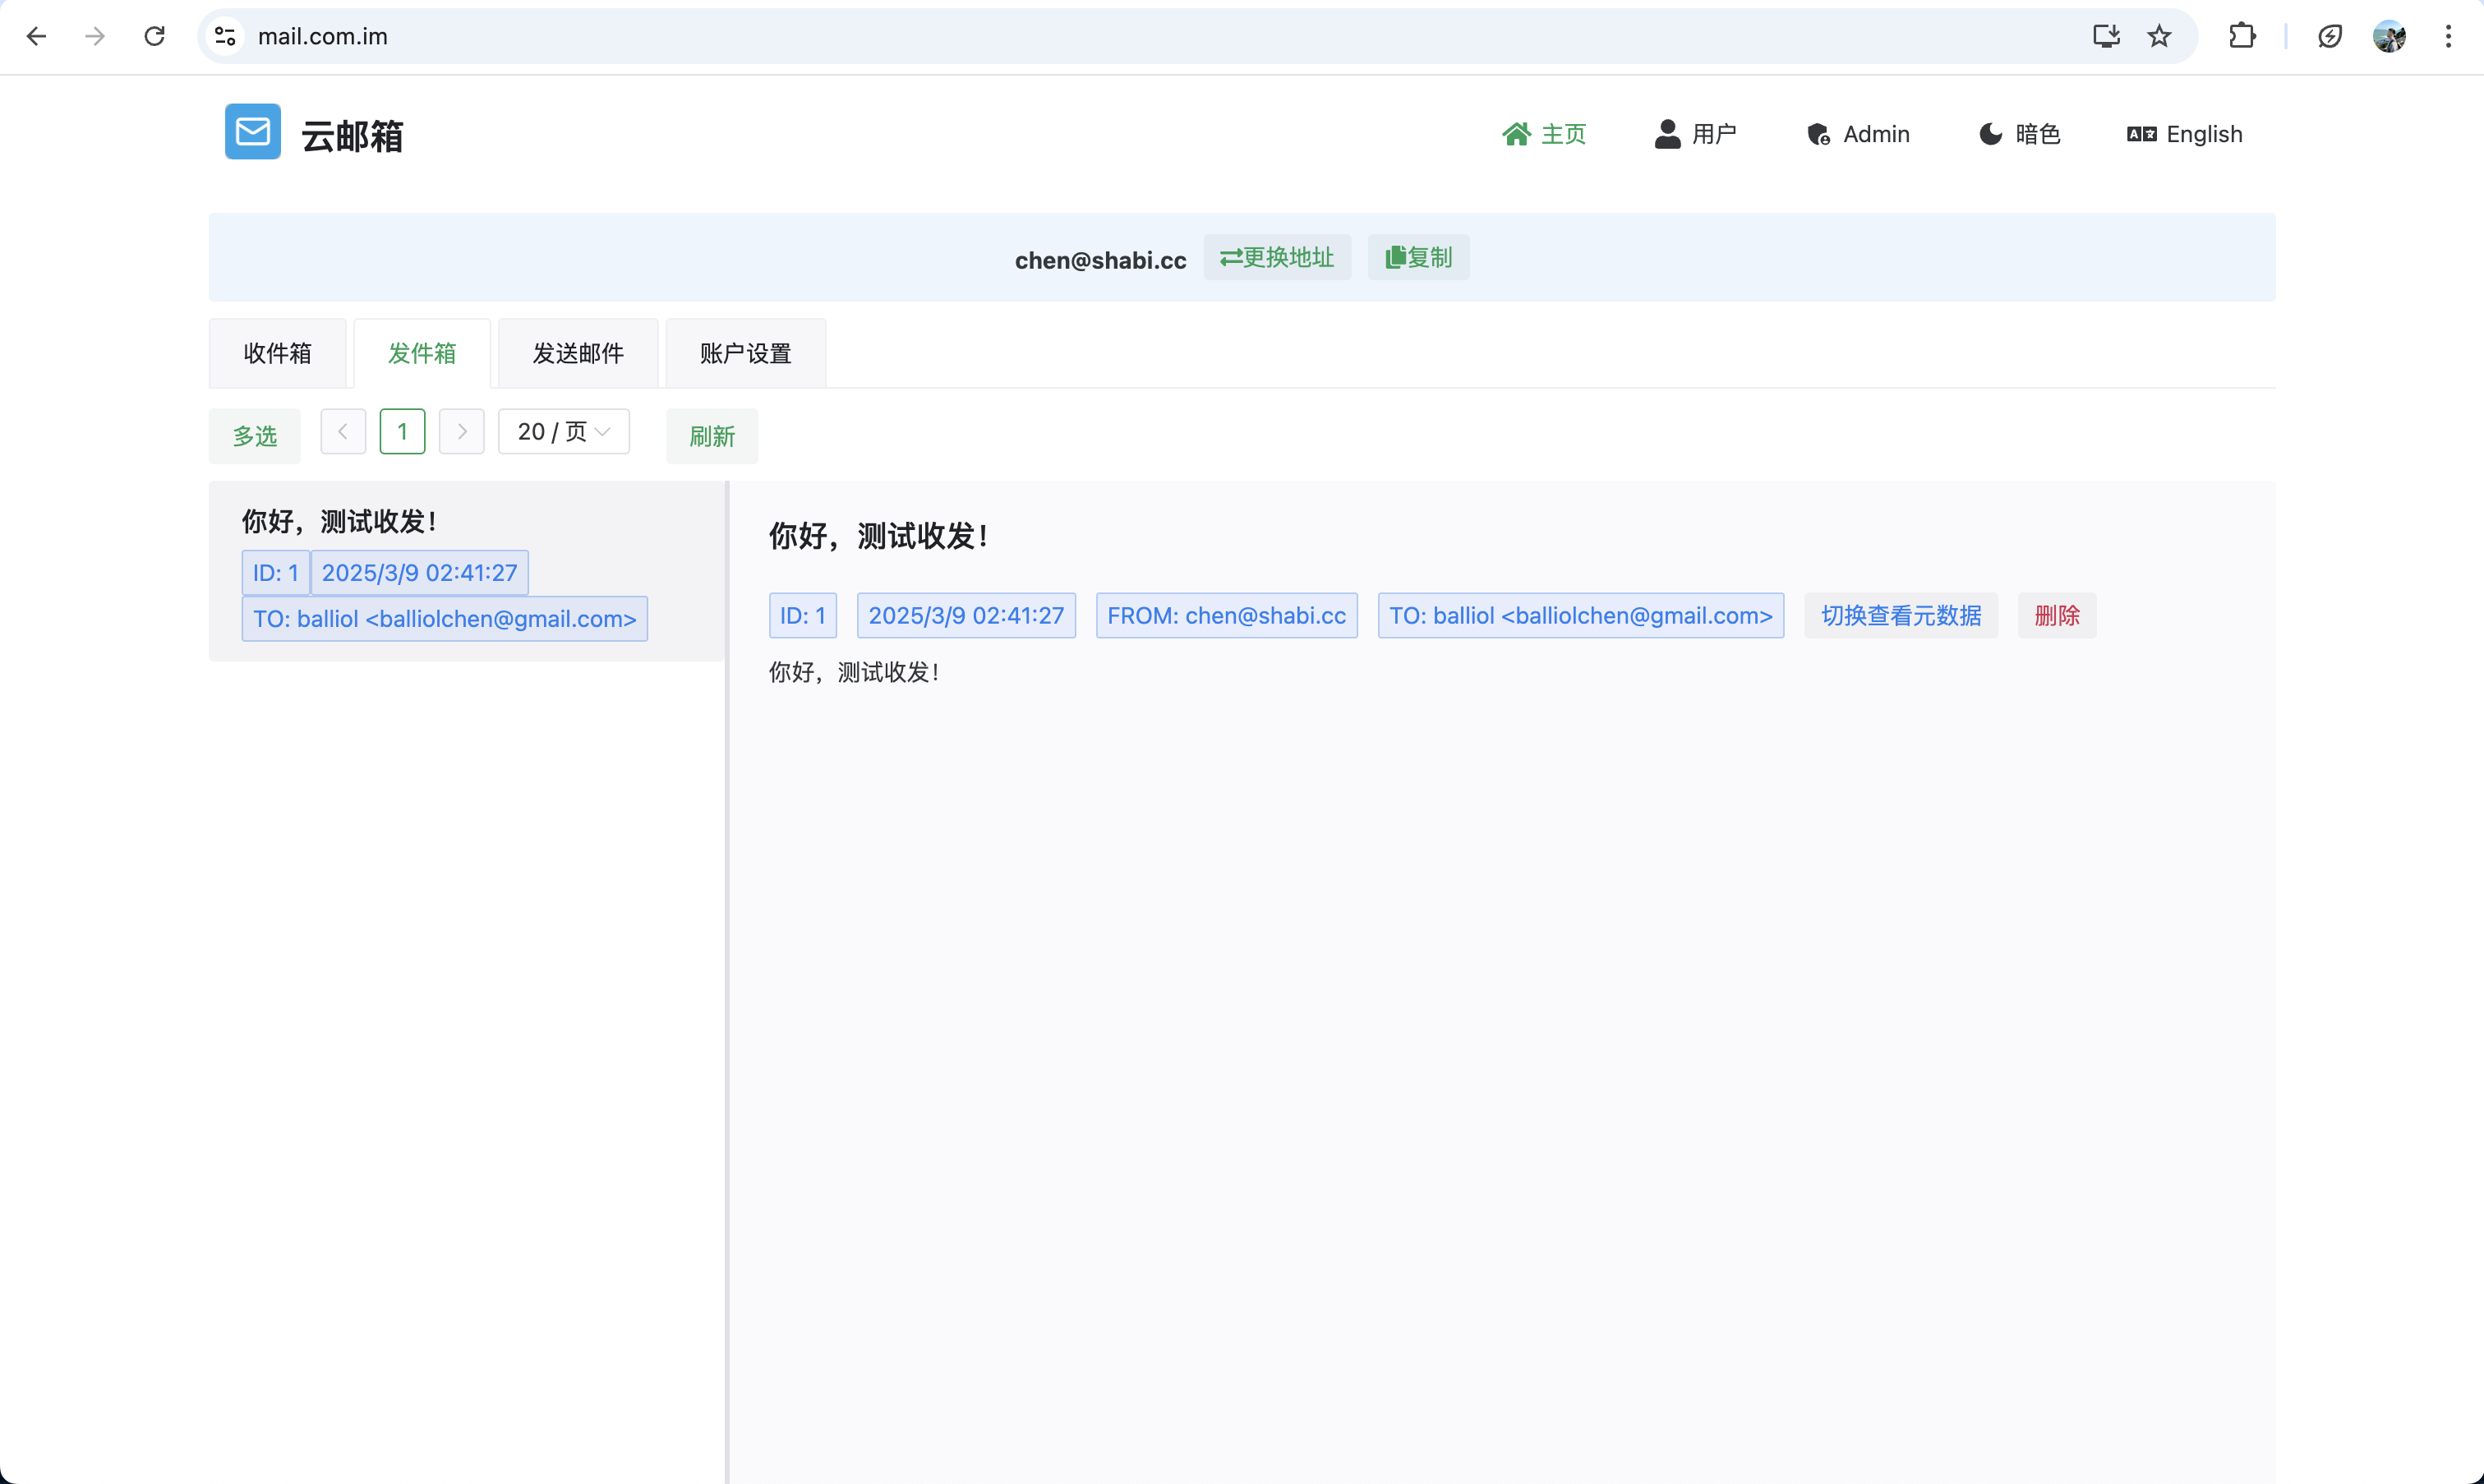Viewport: 2484px width, 1484px height.
Task: Click the 更换地址 button
Action: pos(1276,258)
